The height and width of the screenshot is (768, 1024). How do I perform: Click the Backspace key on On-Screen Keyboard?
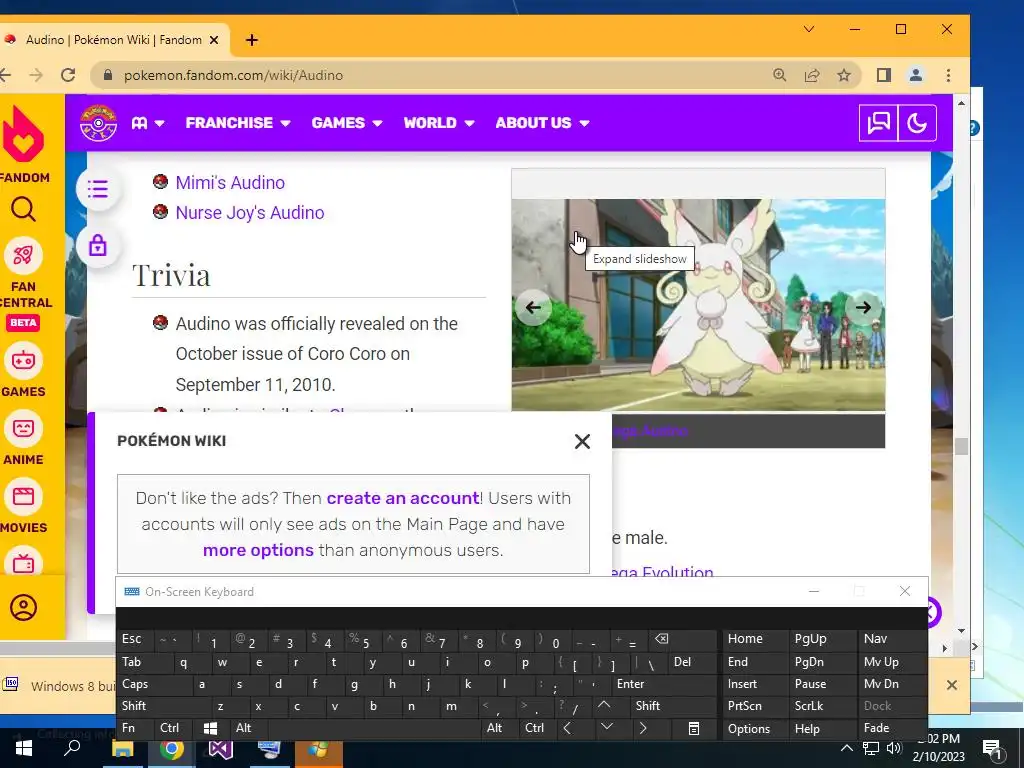click(684, 639)
